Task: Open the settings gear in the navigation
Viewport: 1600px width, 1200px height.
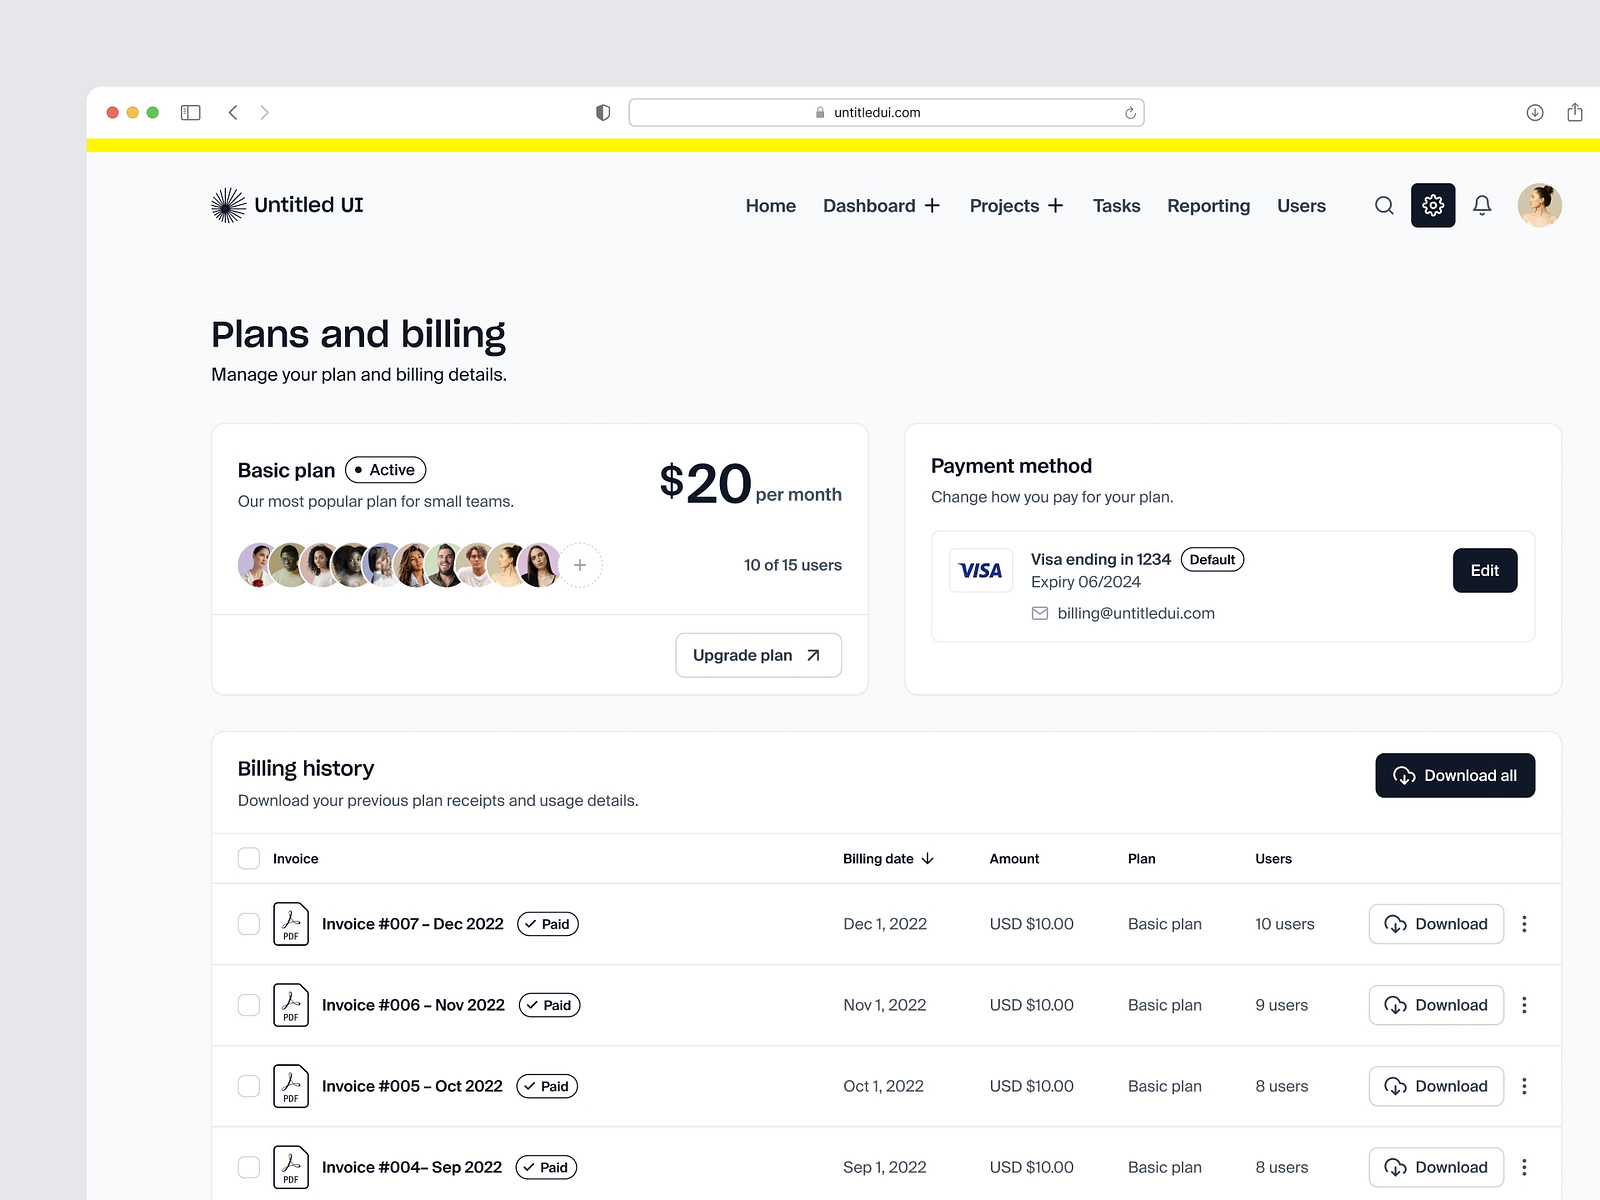Action: coord(1433,205)
